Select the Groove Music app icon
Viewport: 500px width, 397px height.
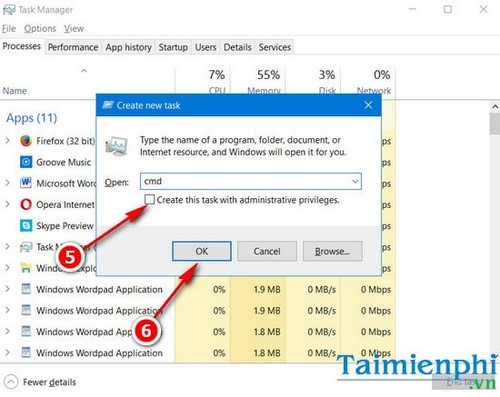(x=26, y=162)
